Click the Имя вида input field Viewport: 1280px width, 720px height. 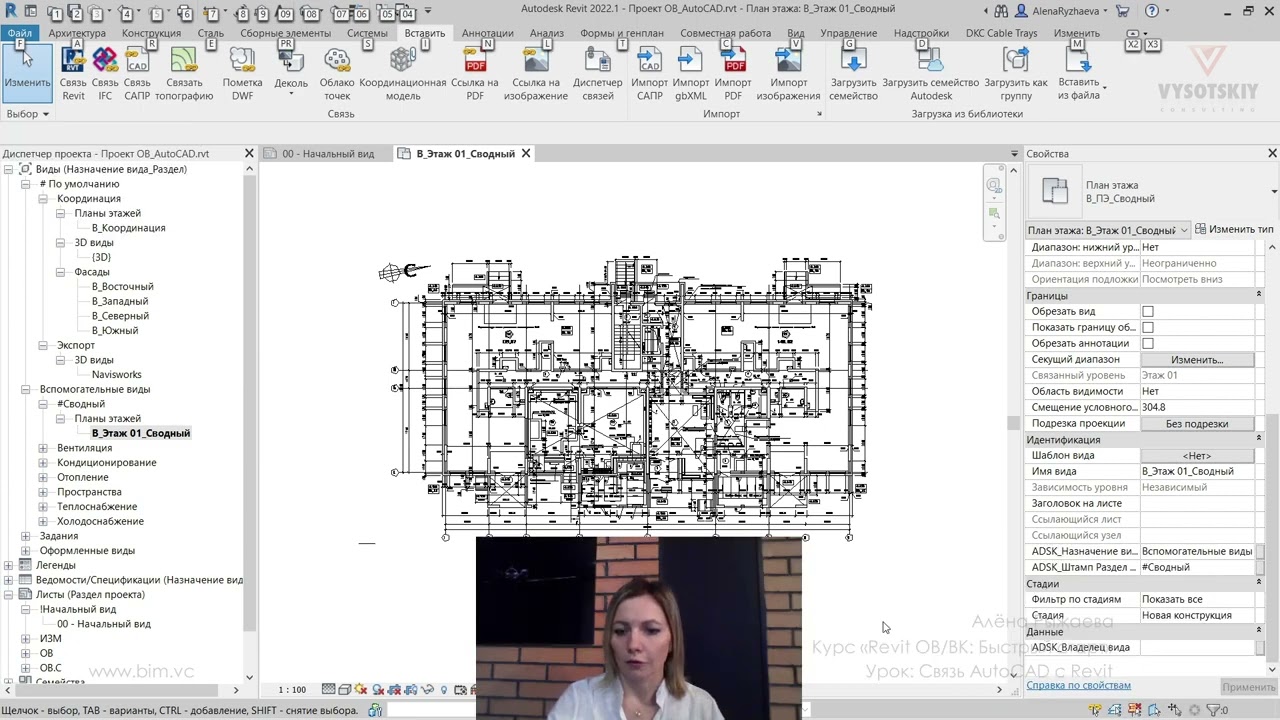[x=1198, y=472]
